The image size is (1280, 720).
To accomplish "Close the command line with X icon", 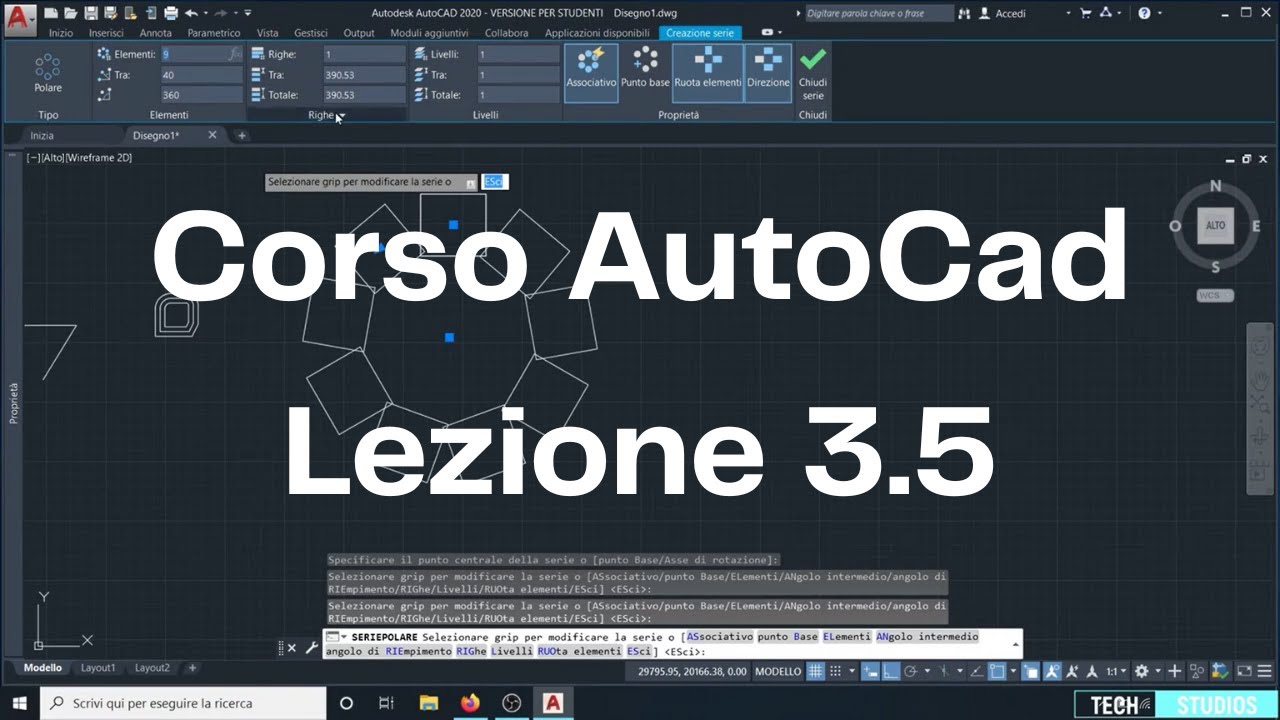I will click(291, 648).
